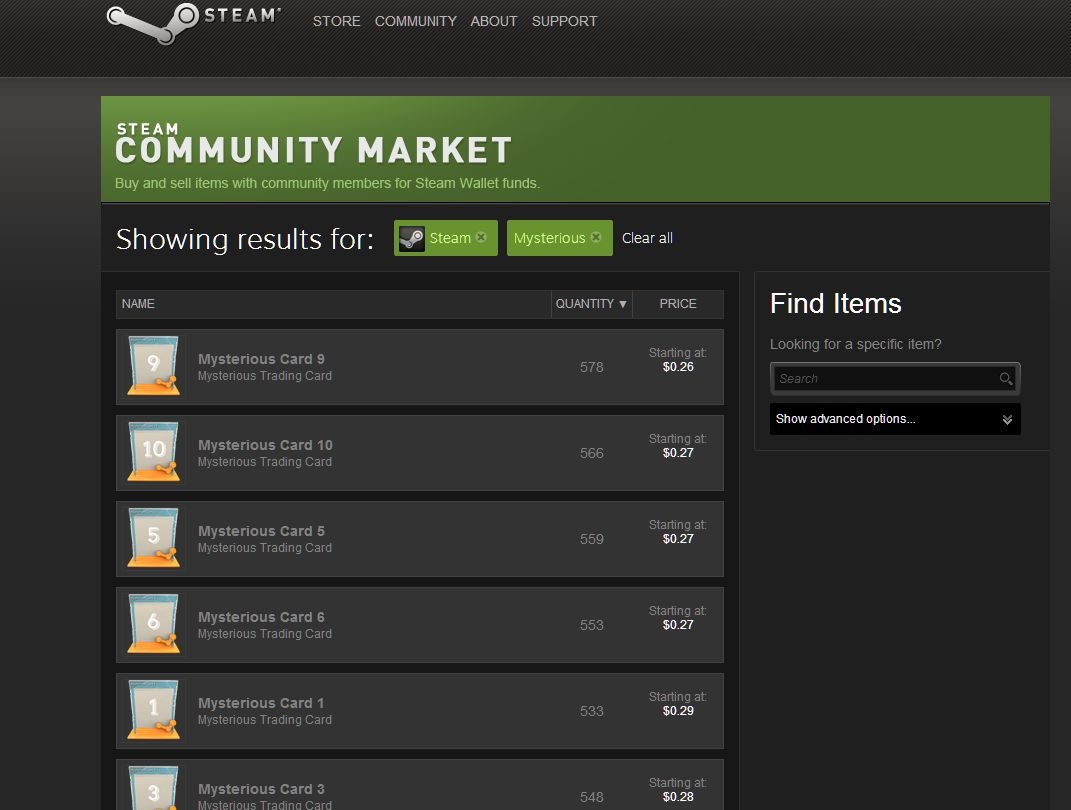1071x810 pixels.
Task: Click the quantity value 578
Action: tap(592, 367)
